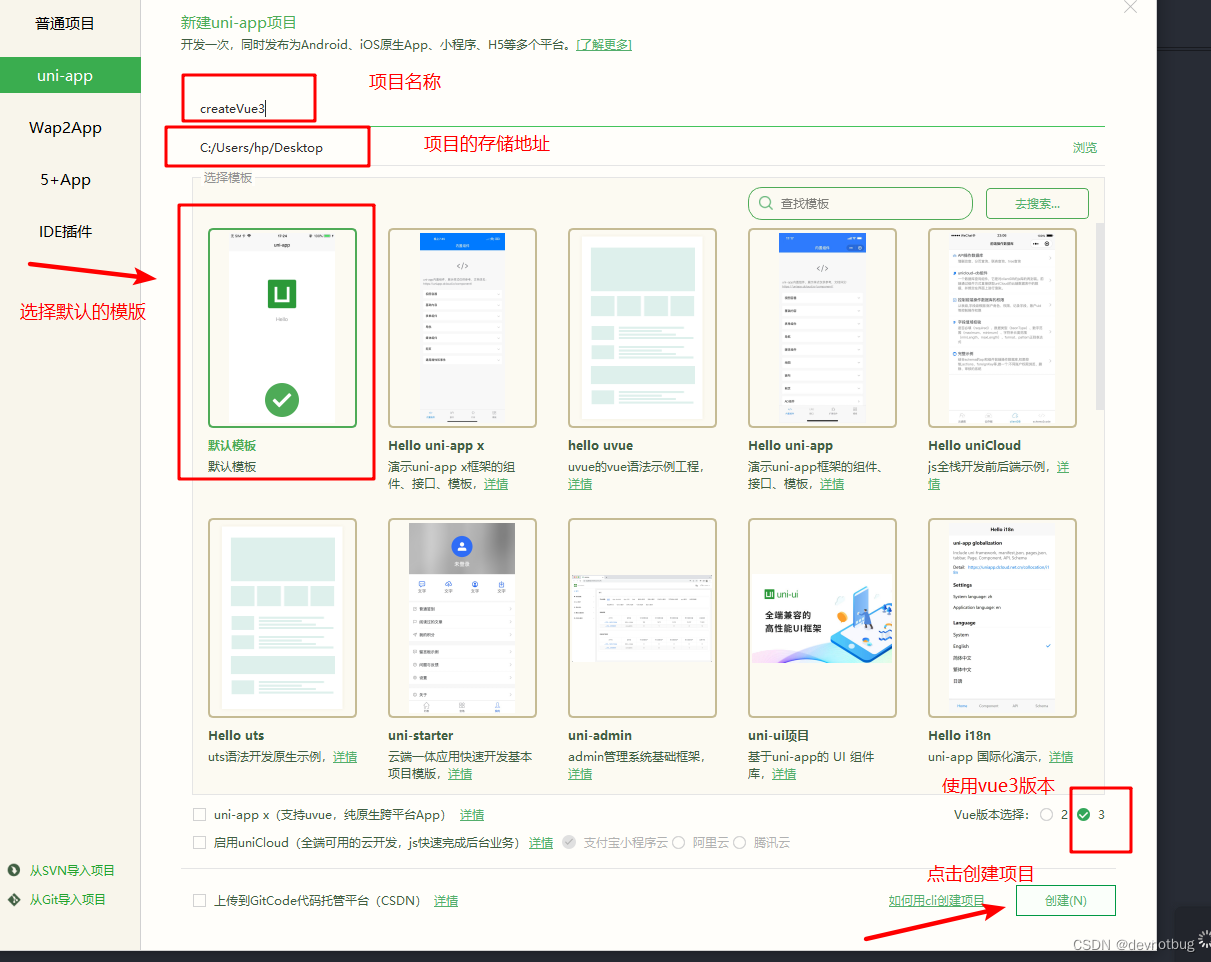Enable the 启用uniCloud checkbox
1211x962 pixels.
pyautogui.click(x=199, y=843)
